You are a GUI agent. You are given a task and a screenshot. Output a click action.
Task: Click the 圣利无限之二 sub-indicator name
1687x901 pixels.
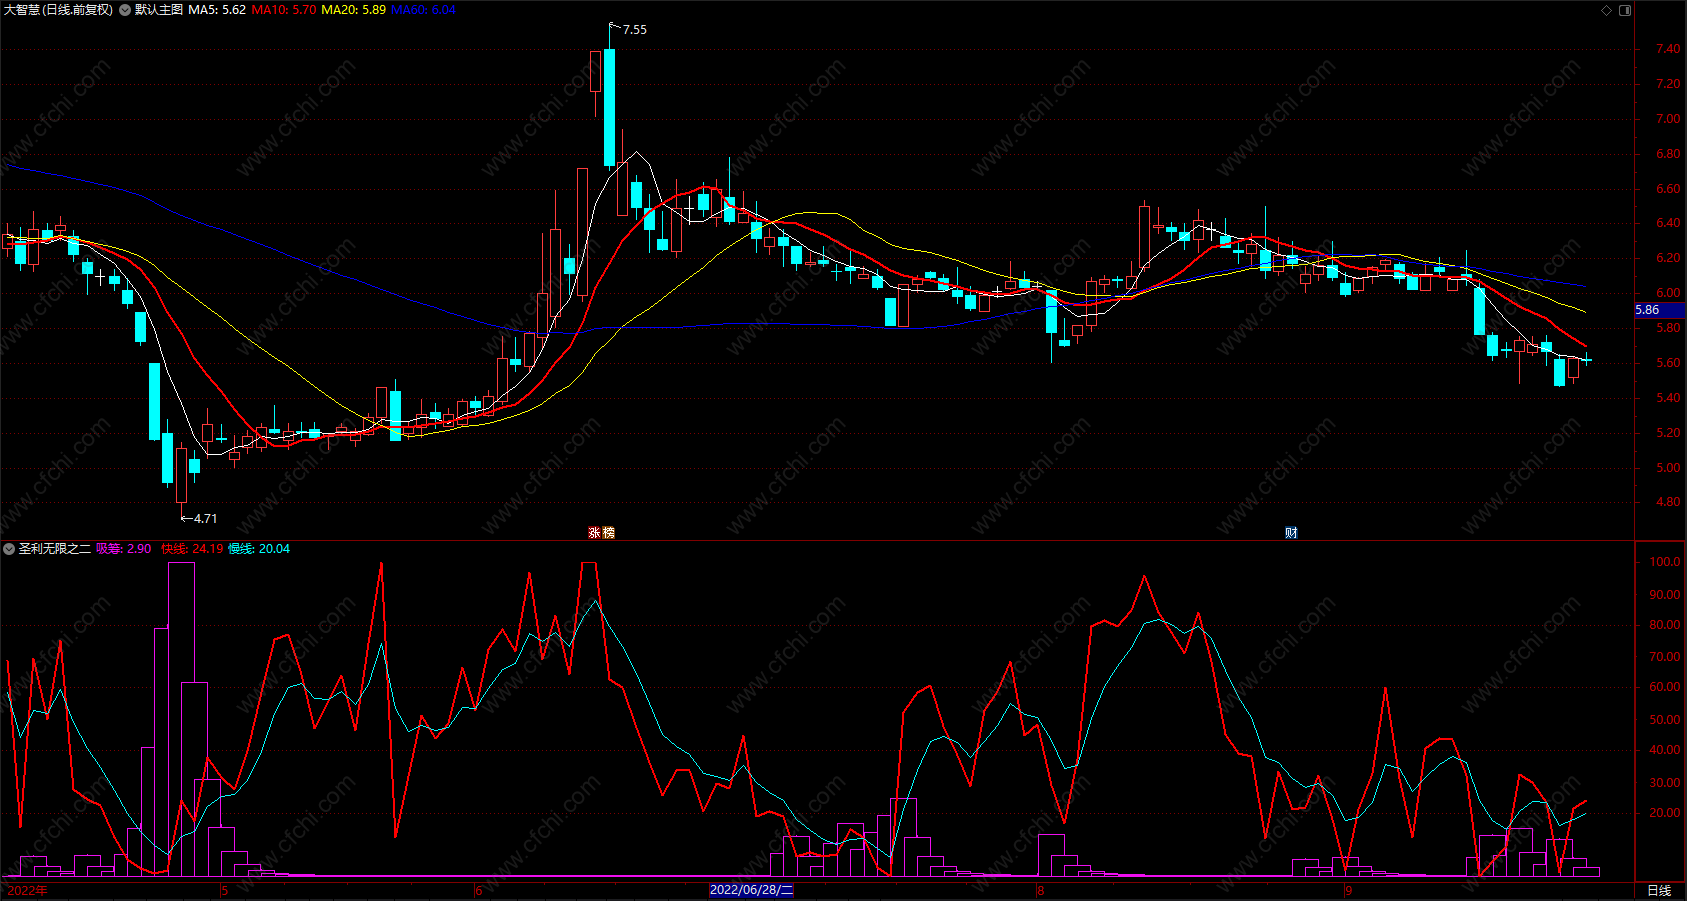click(54, 549)
